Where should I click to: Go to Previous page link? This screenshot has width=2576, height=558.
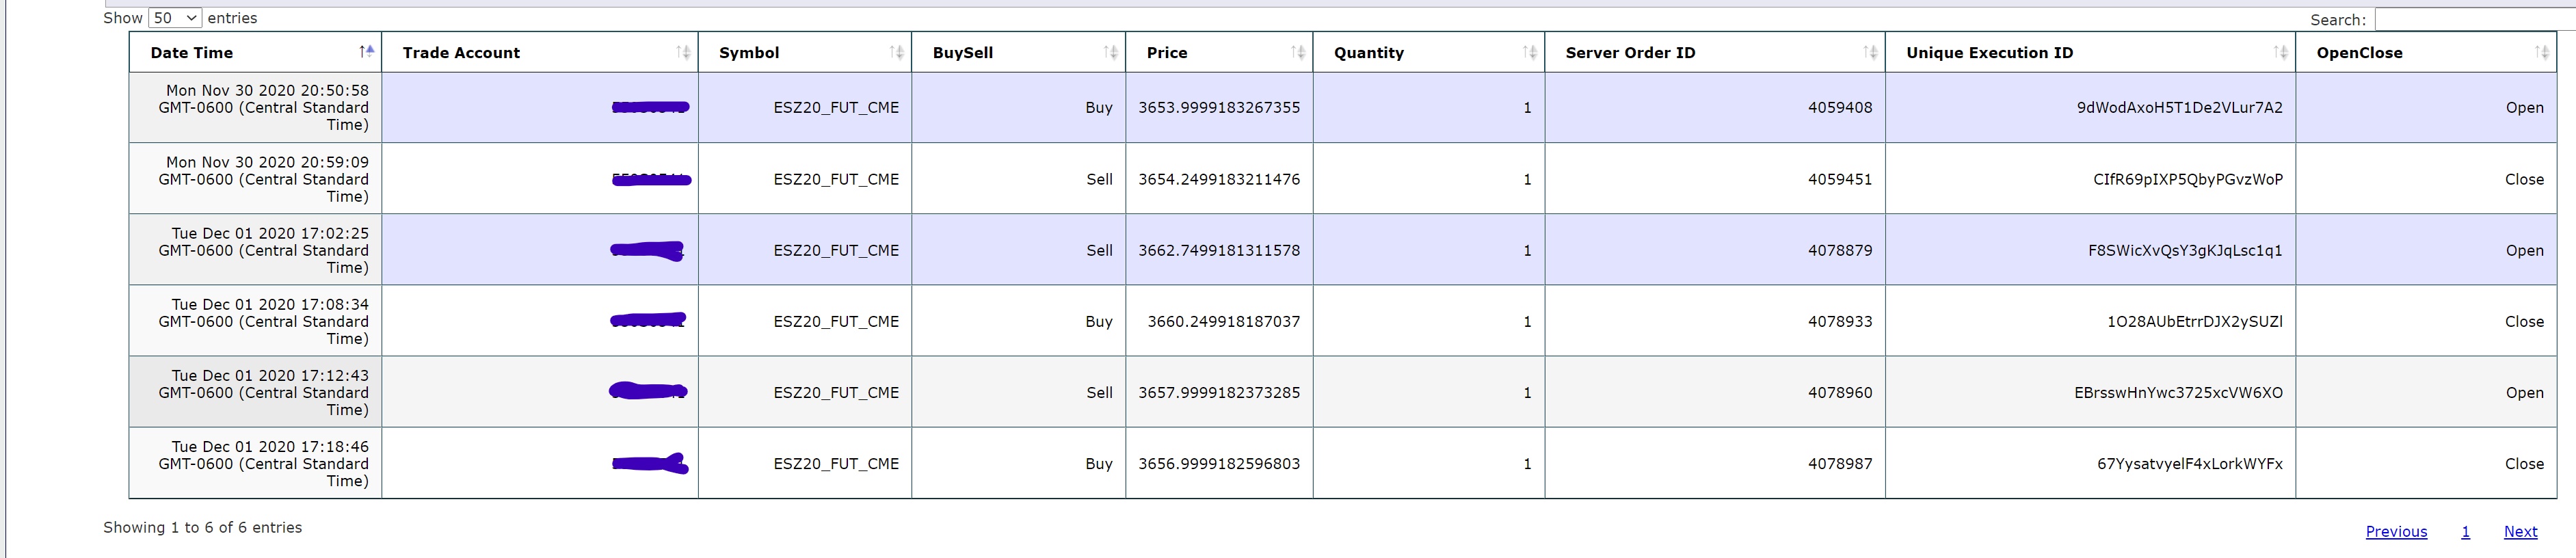point(2396,531)
